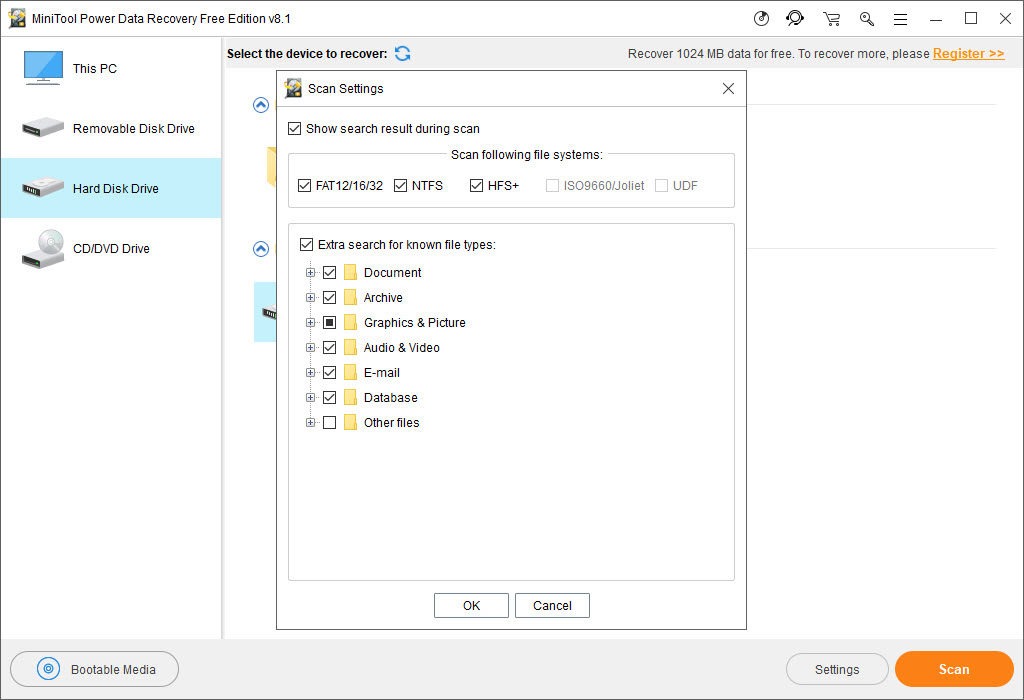Click the Bootable Media disc icon
1024x700 pixels.
[x=48, y=669]
